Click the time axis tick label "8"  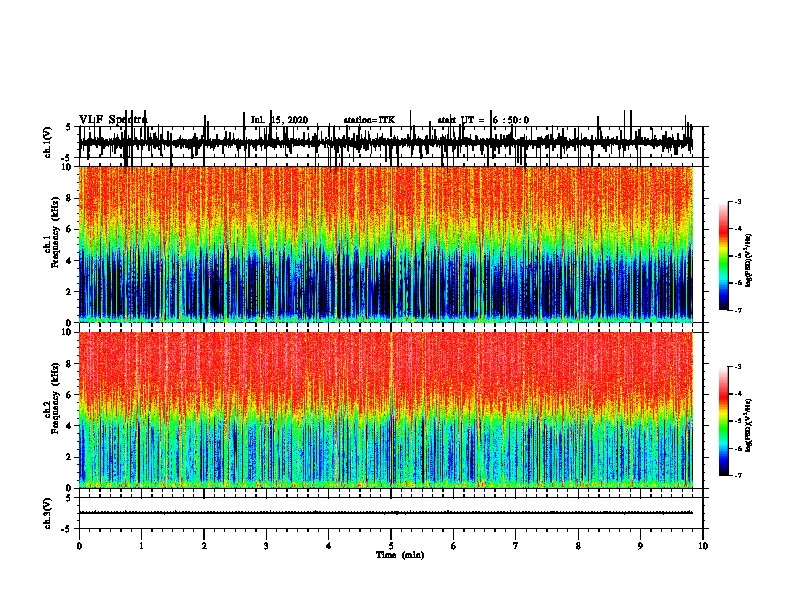(578, 546)
